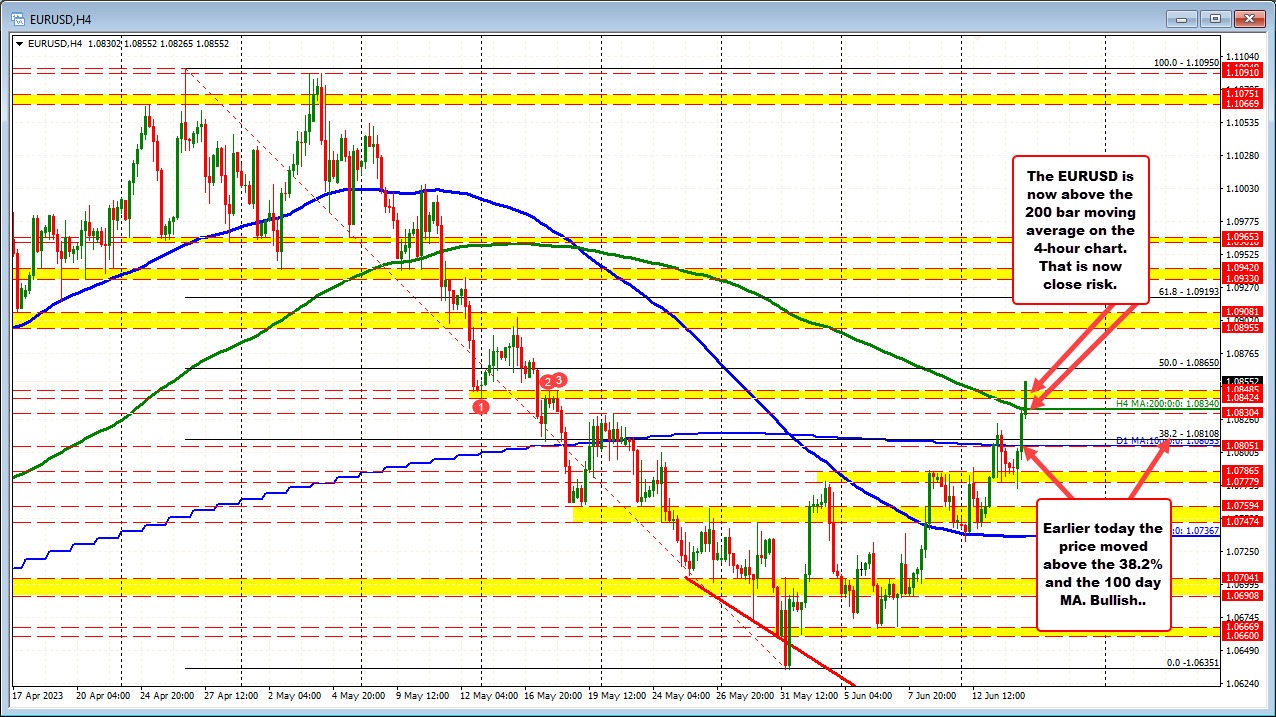1276x717 pixels.
Task: Click the EURUSD,H4 title bar tab
Action: (x=62, y=17)
